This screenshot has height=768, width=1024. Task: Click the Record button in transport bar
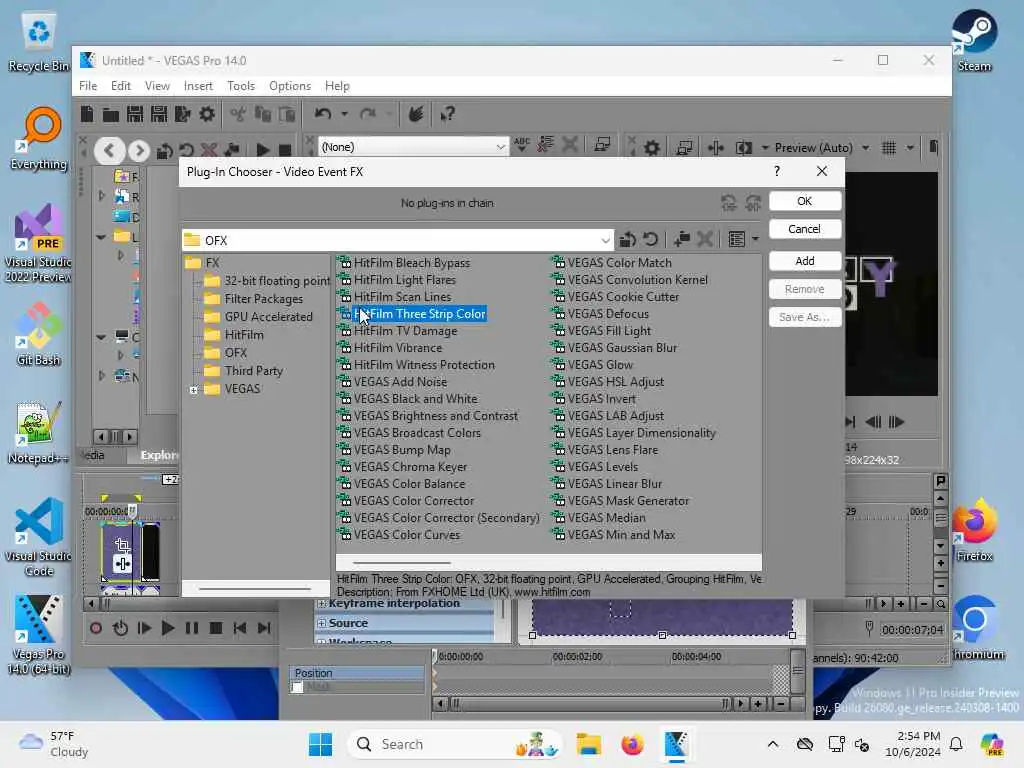(x=96, y=628)
